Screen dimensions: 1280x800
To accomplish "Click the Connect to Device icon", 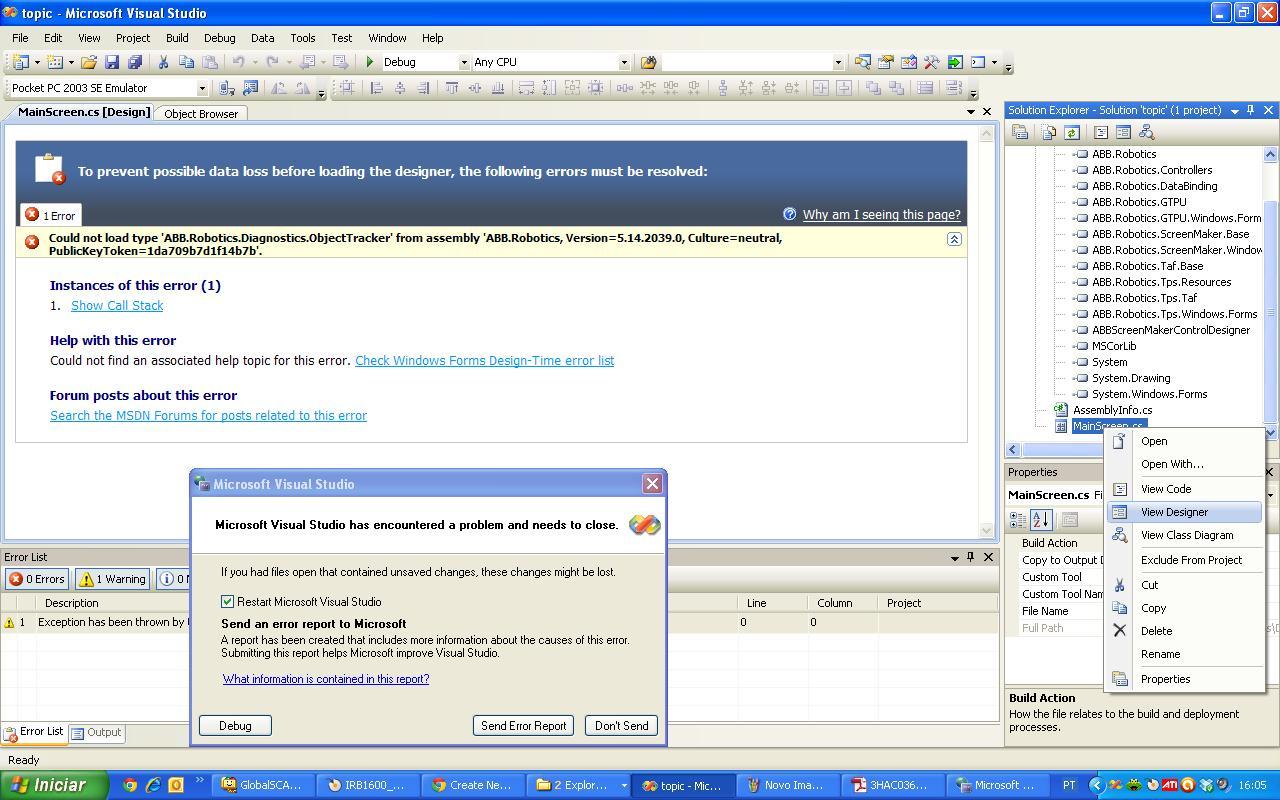I will pos(227,88).
